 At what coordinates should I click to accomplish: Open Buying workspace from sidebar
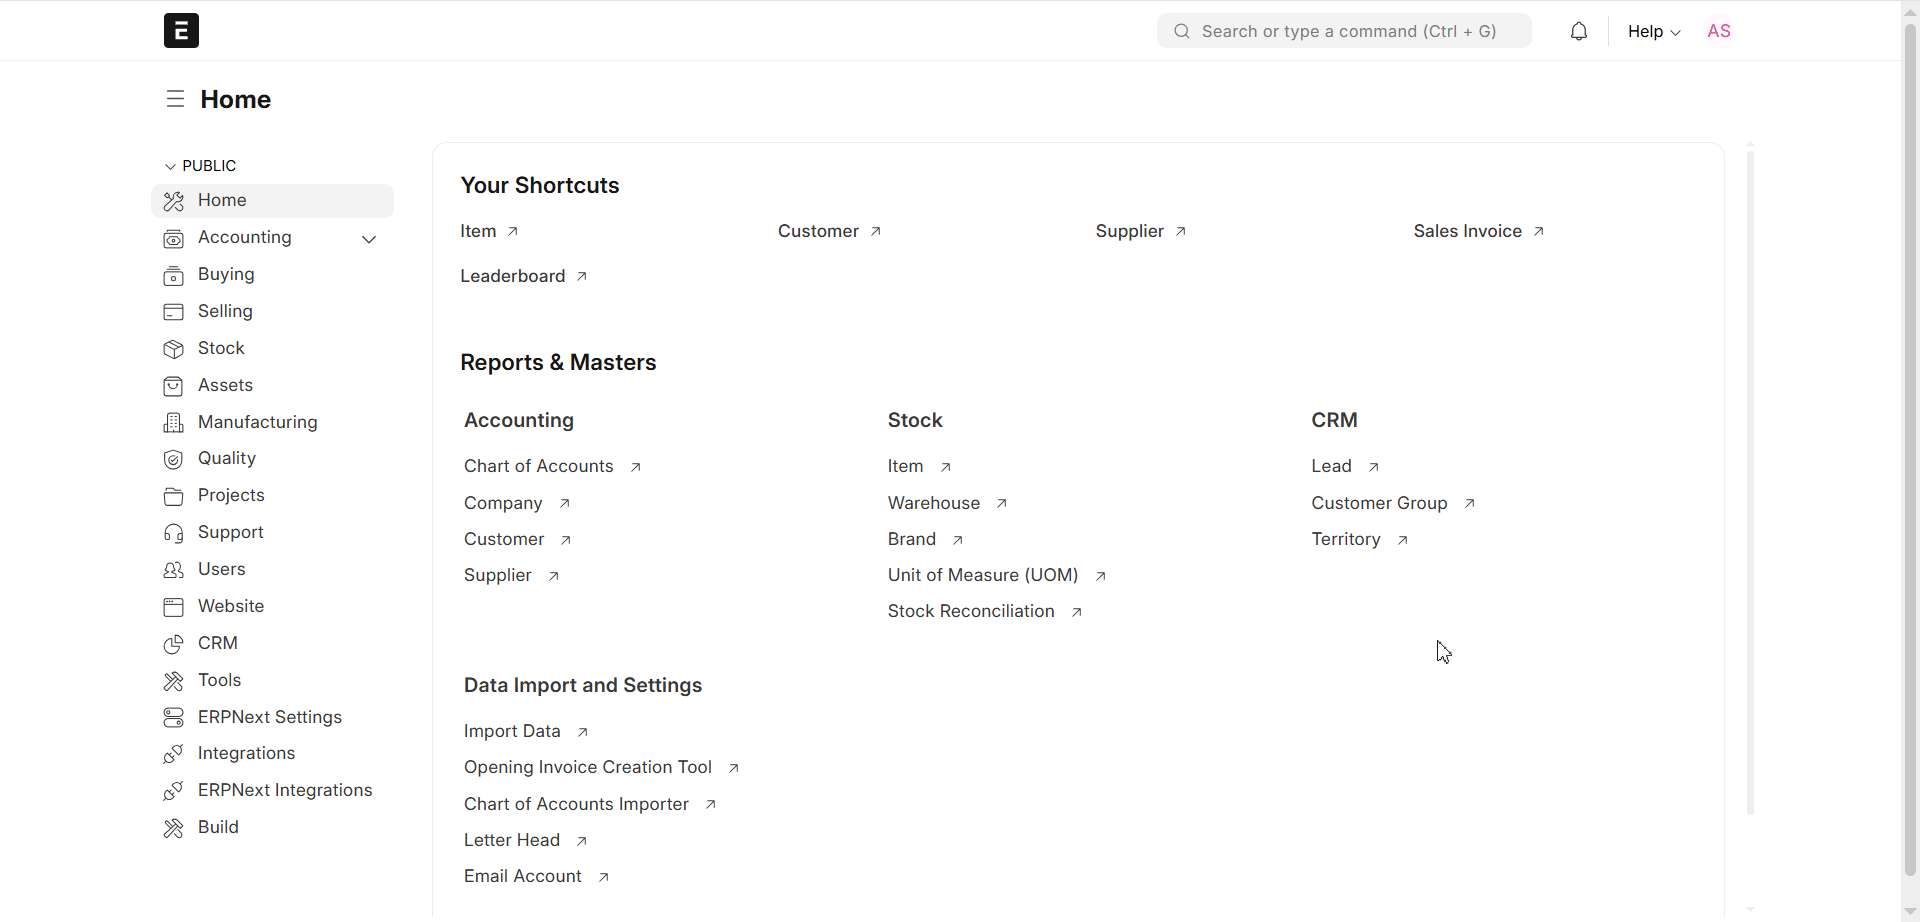(x=226, y=274)
